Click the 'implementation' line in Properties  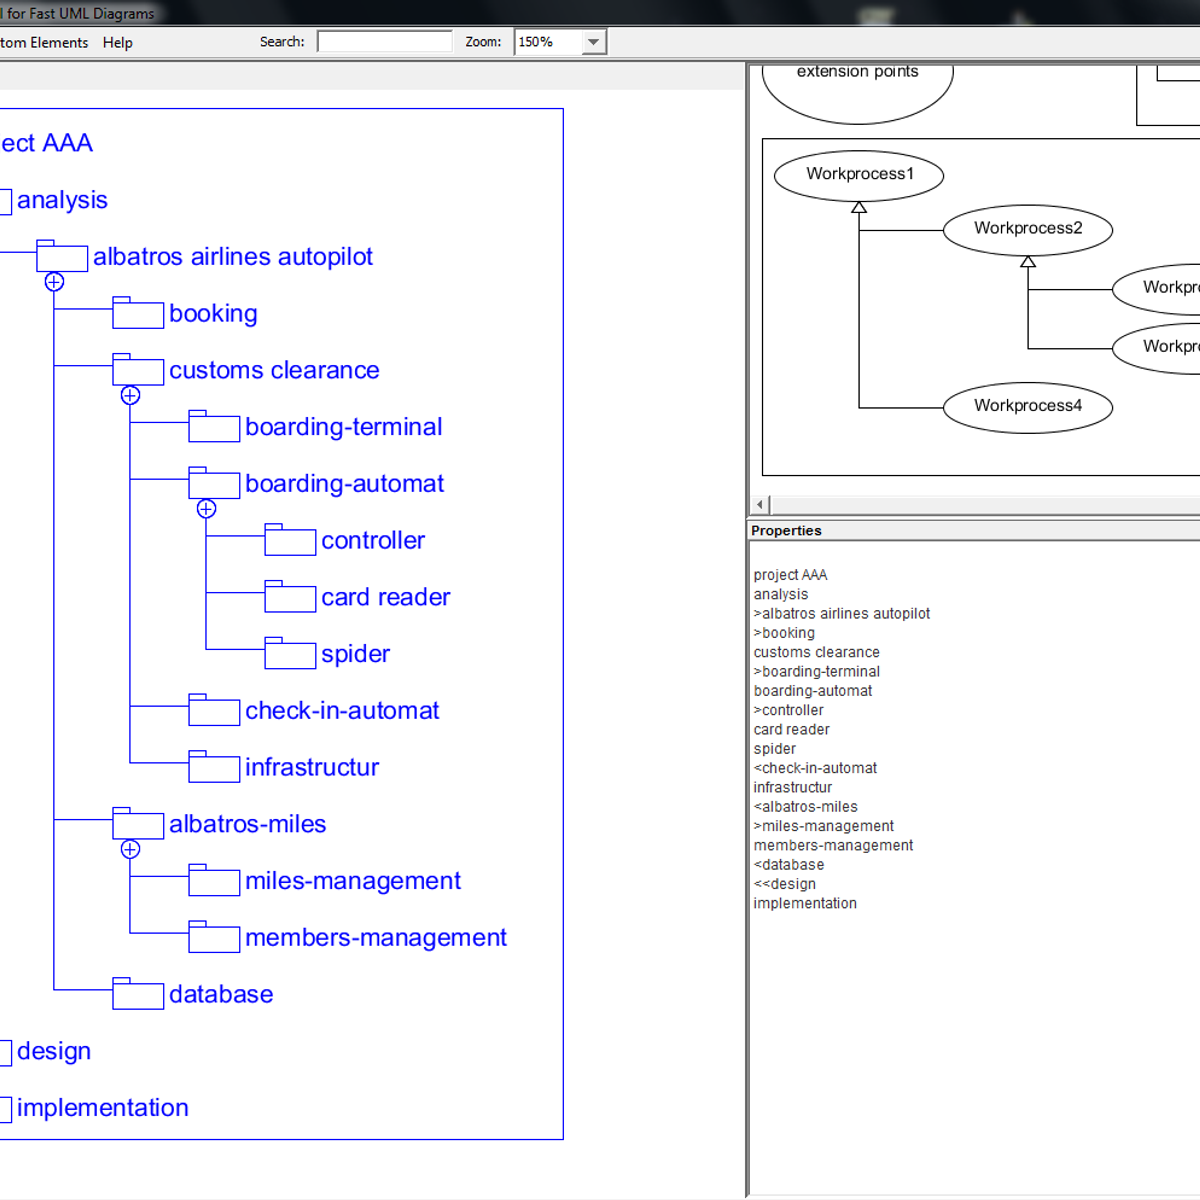(x=805, y=903)
